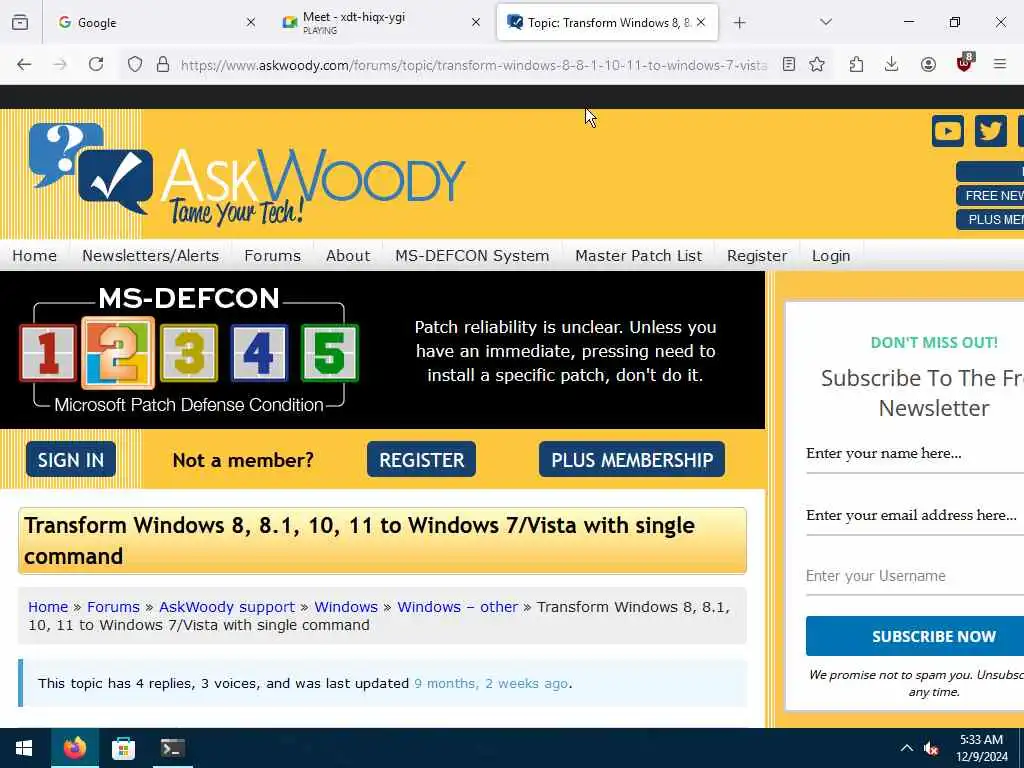
Task: Click the topic title heading text
Action: [359, 541]
